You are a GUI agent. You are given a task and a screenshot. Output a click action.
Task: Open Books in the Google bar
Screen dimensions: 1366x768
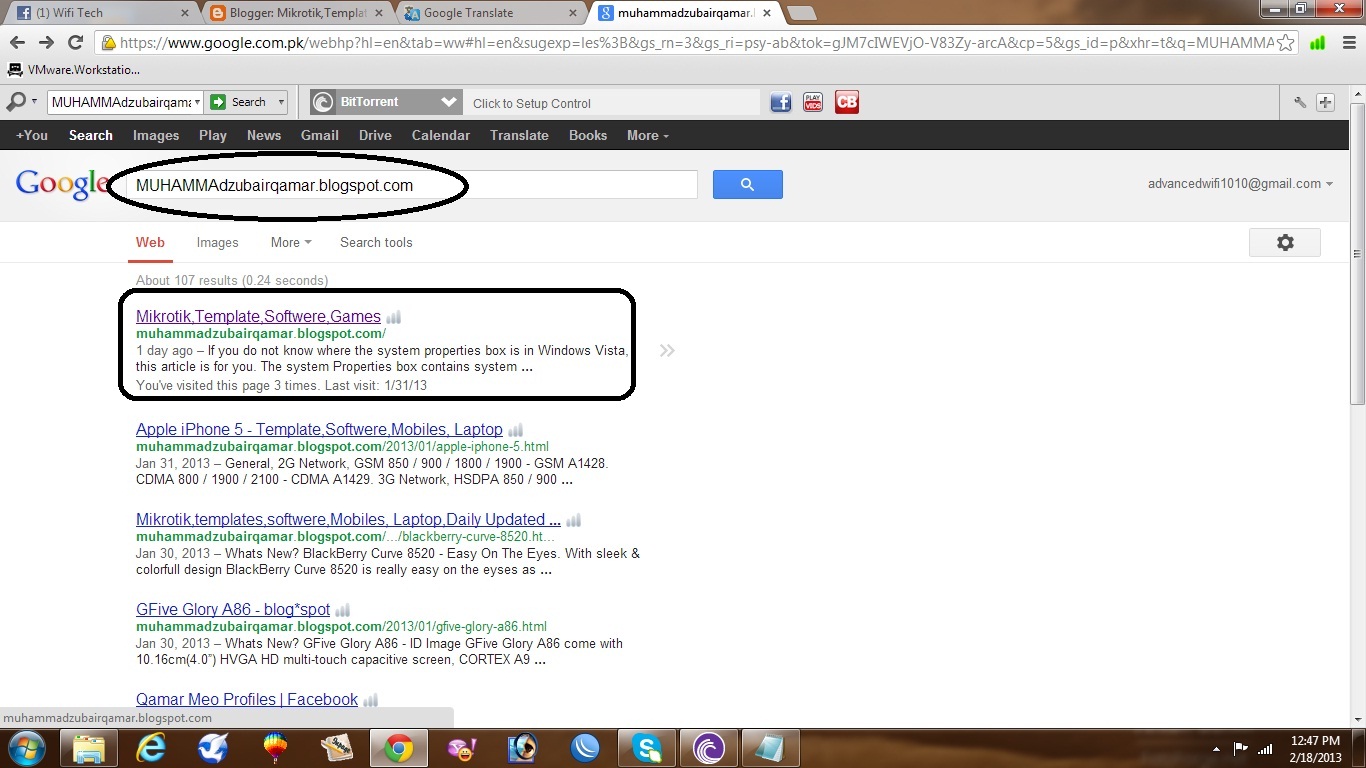pos(588,135)
